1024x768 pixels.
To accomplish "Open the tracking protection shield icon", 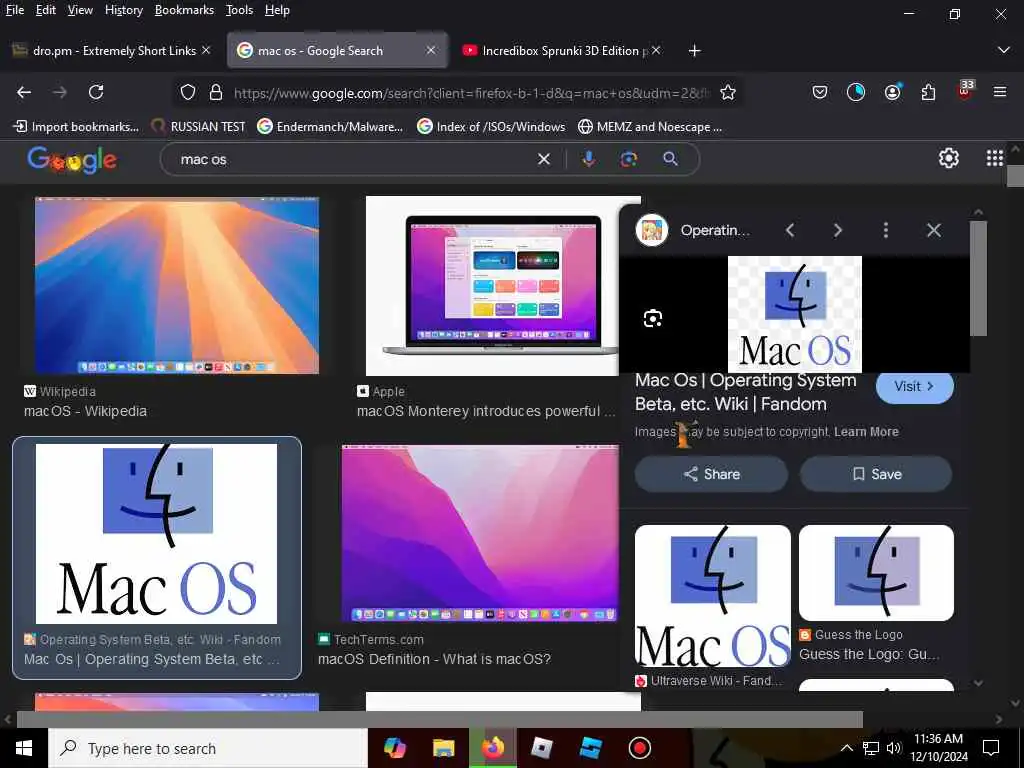I will pos(188,93).
